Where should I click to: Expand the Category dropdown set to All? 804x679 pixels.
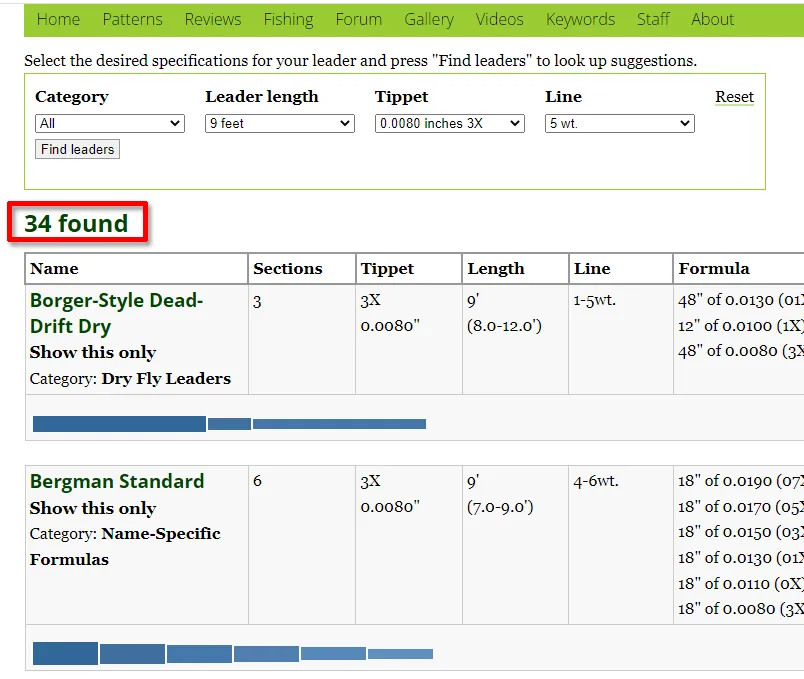(x=110, y=124)
